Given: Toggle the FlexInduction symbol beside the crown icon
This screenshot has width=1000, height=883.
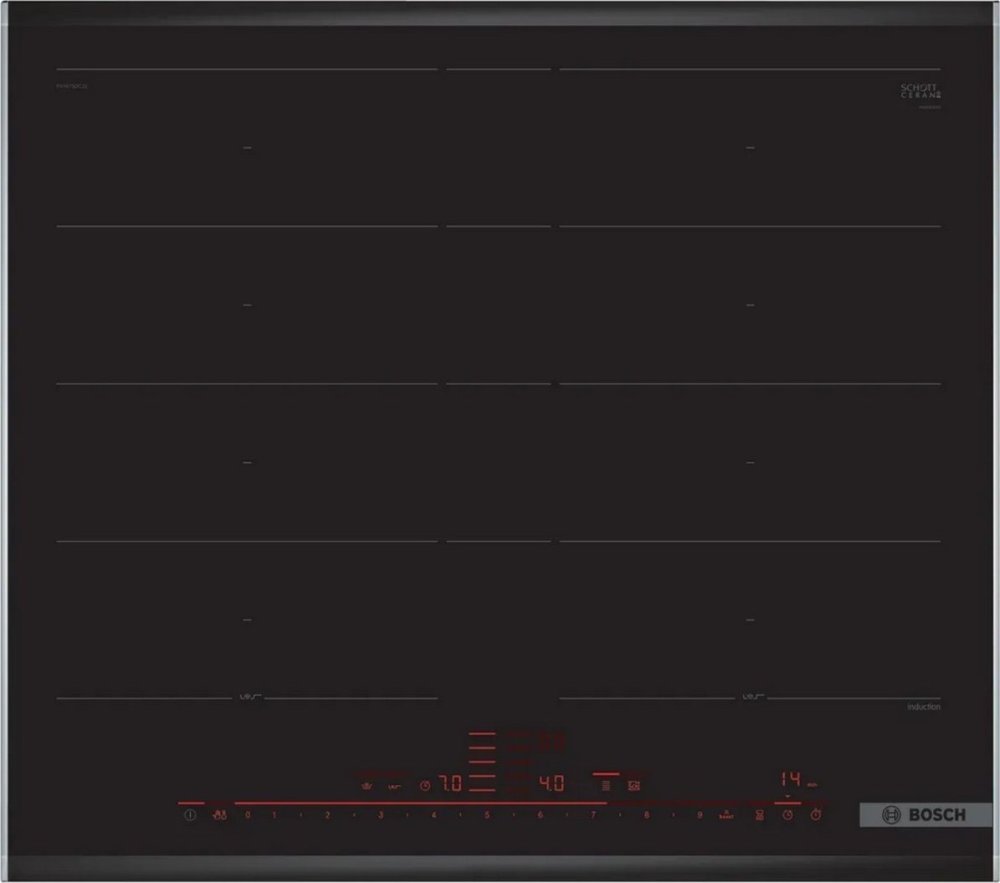Looking at the screenshot, I should coord(395,786).
